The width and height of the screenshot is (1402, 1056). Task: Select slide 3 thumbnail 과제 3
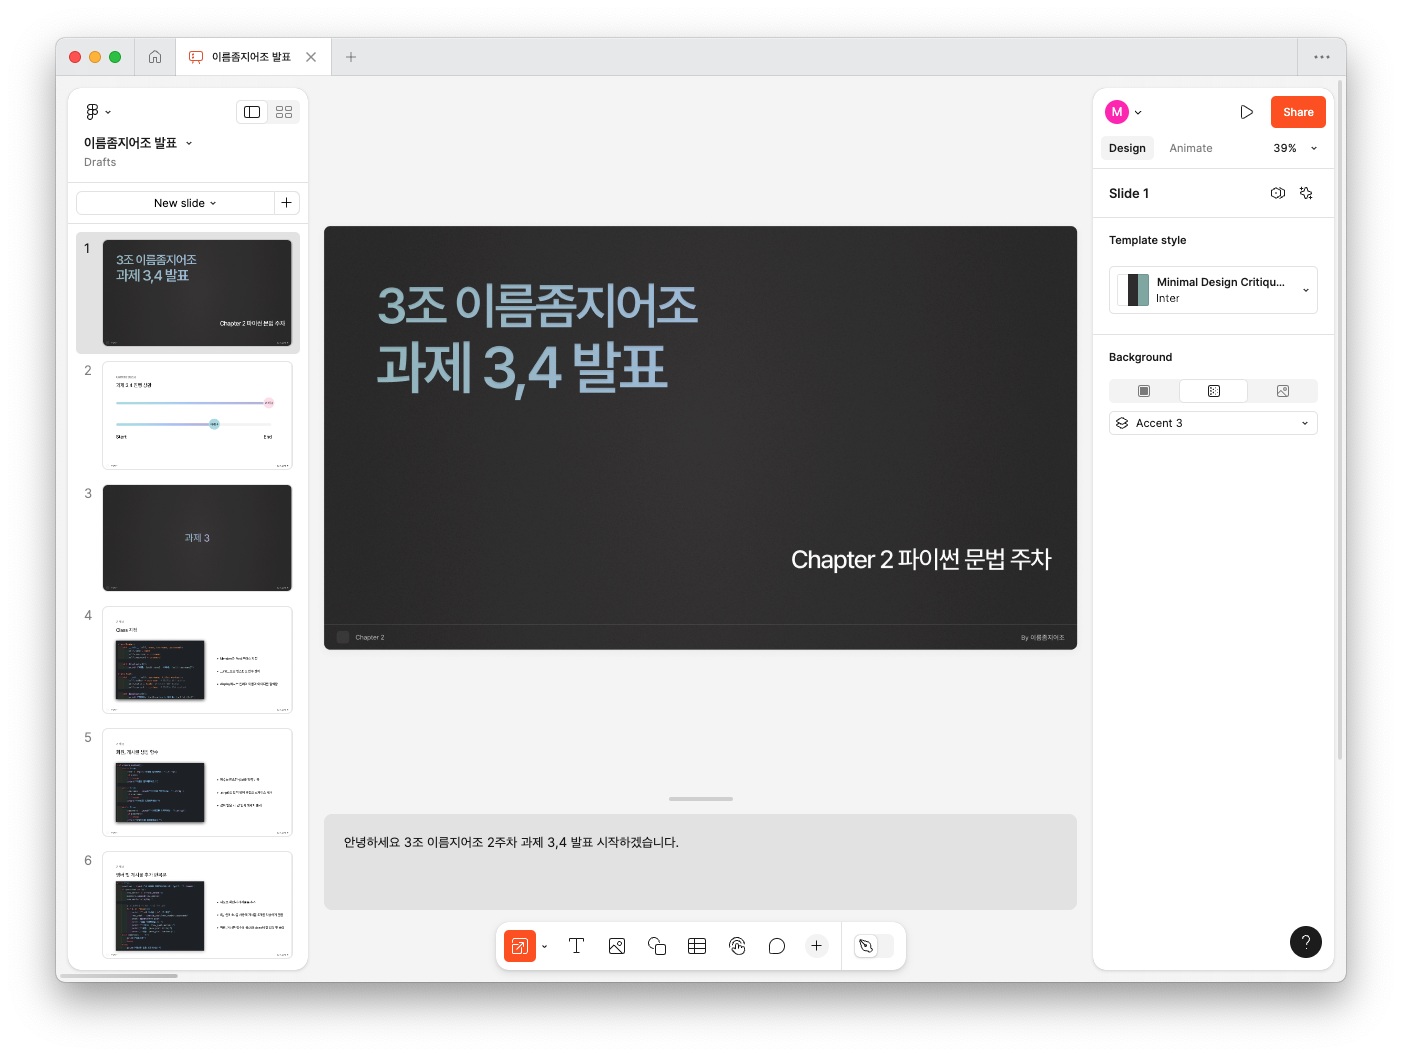pyautogui.click(x=197, y=538)
